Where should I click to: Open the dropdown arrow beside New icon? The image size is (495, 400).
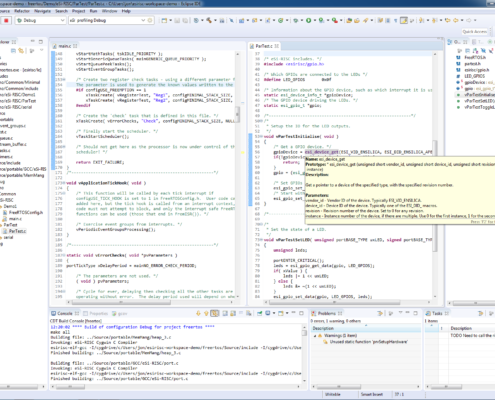click(170, 20)
